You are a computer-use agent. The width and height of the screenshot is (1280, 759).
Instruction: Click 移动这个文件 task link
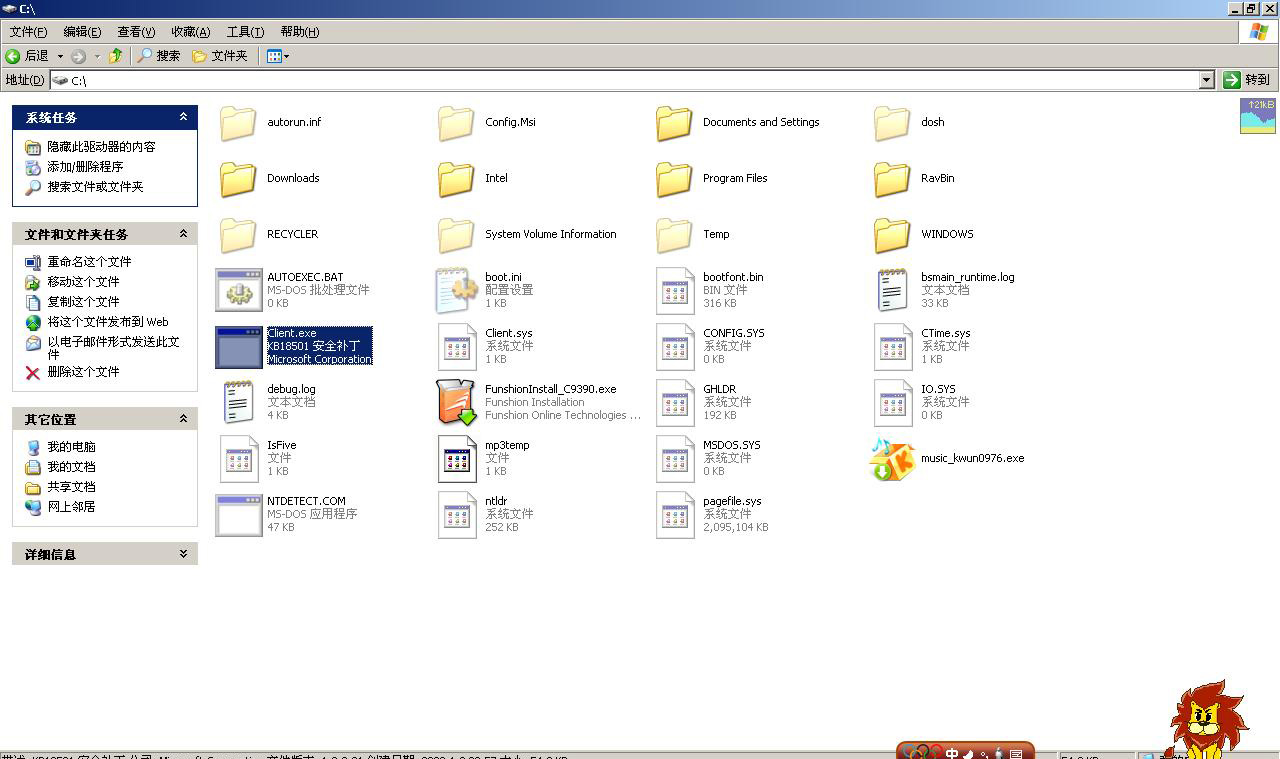pos(83,282)
